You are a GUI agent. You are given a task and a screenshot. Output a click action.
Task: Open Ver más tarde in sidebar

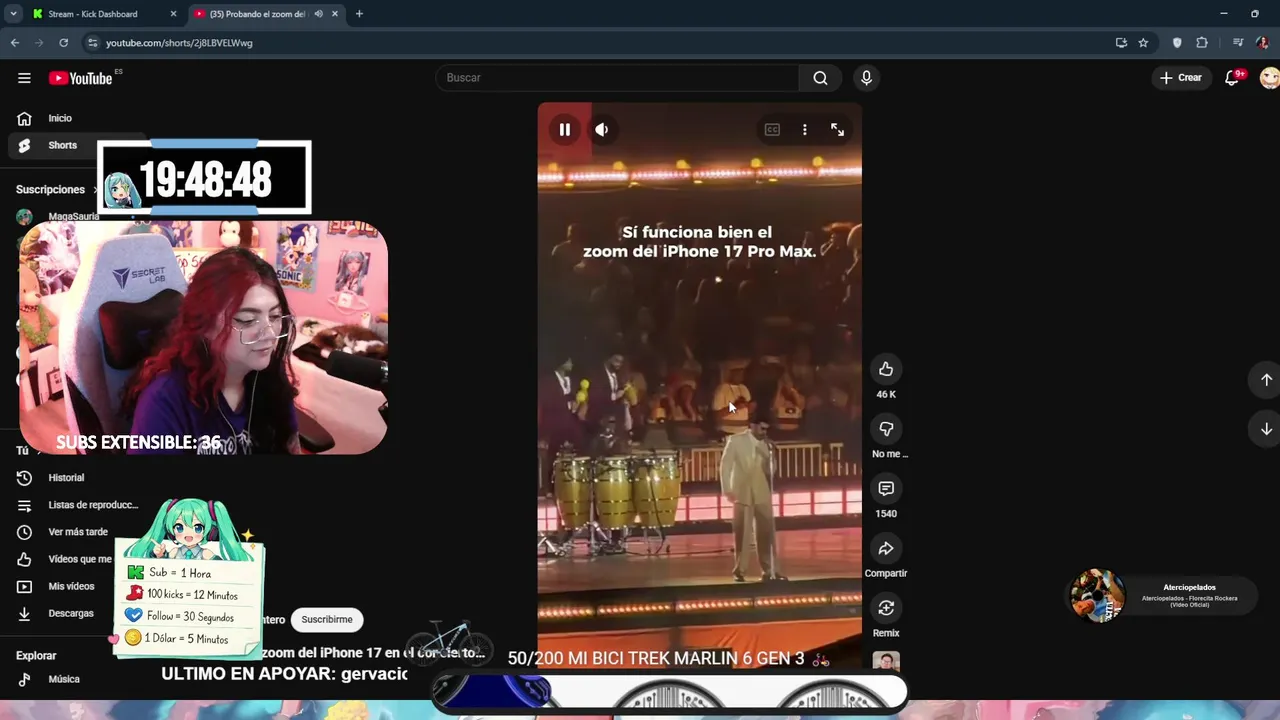coord(78,532)
